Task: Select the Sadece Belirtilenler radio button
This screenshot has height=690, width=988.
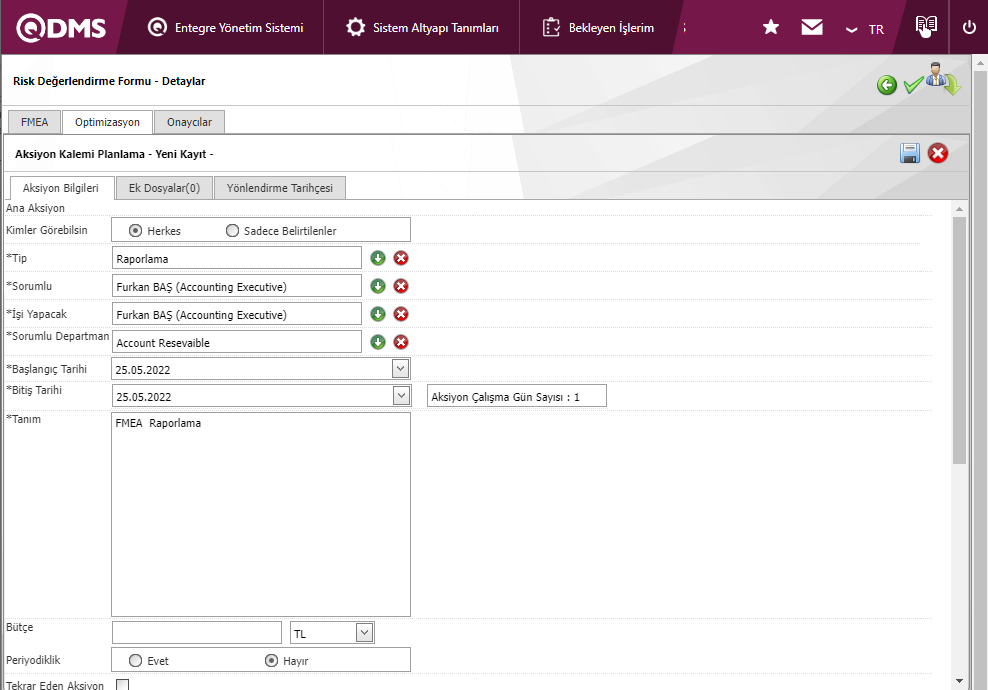Action: [233, 230]
